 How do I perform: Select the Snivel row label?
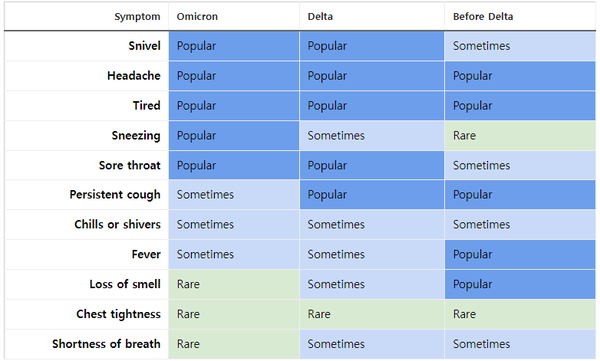click(x=144, y=46)
